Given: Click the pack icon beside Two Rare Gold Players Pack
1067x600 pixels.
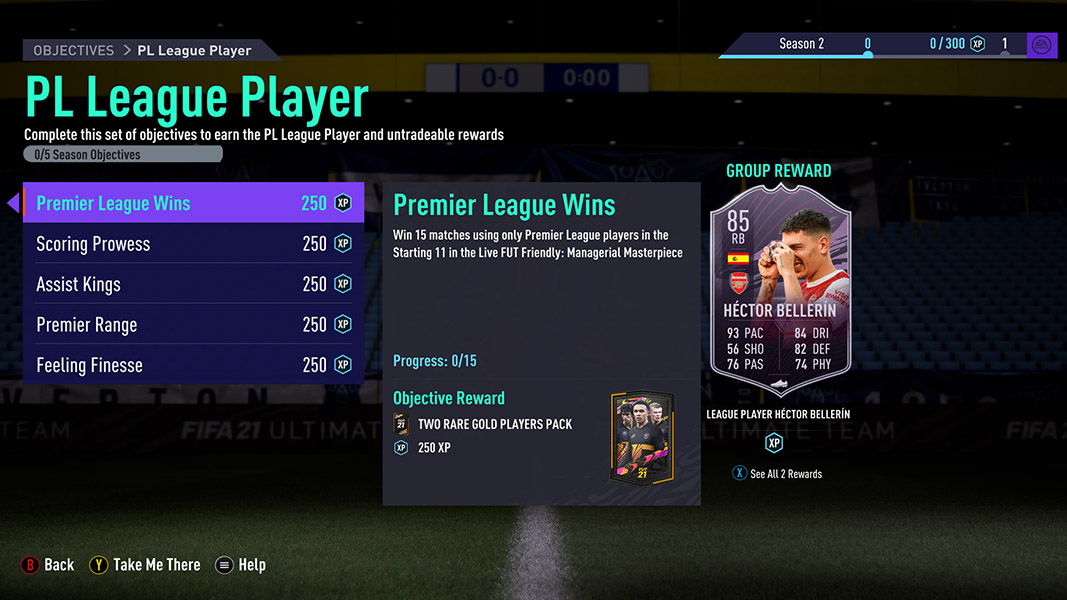Looking at the screenshot, I should point(400,424).
